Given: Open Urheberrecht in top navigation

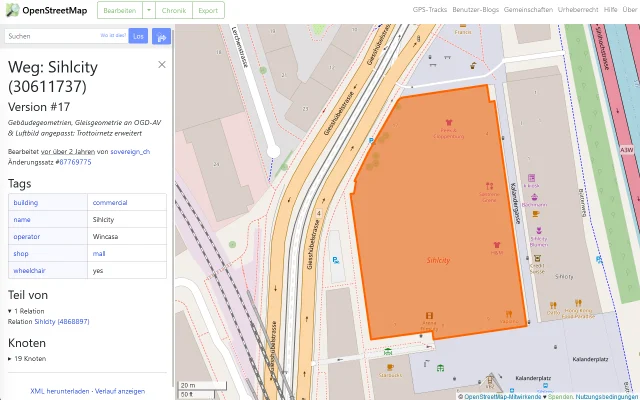Looking at the screenshot, I should [578, 9].
